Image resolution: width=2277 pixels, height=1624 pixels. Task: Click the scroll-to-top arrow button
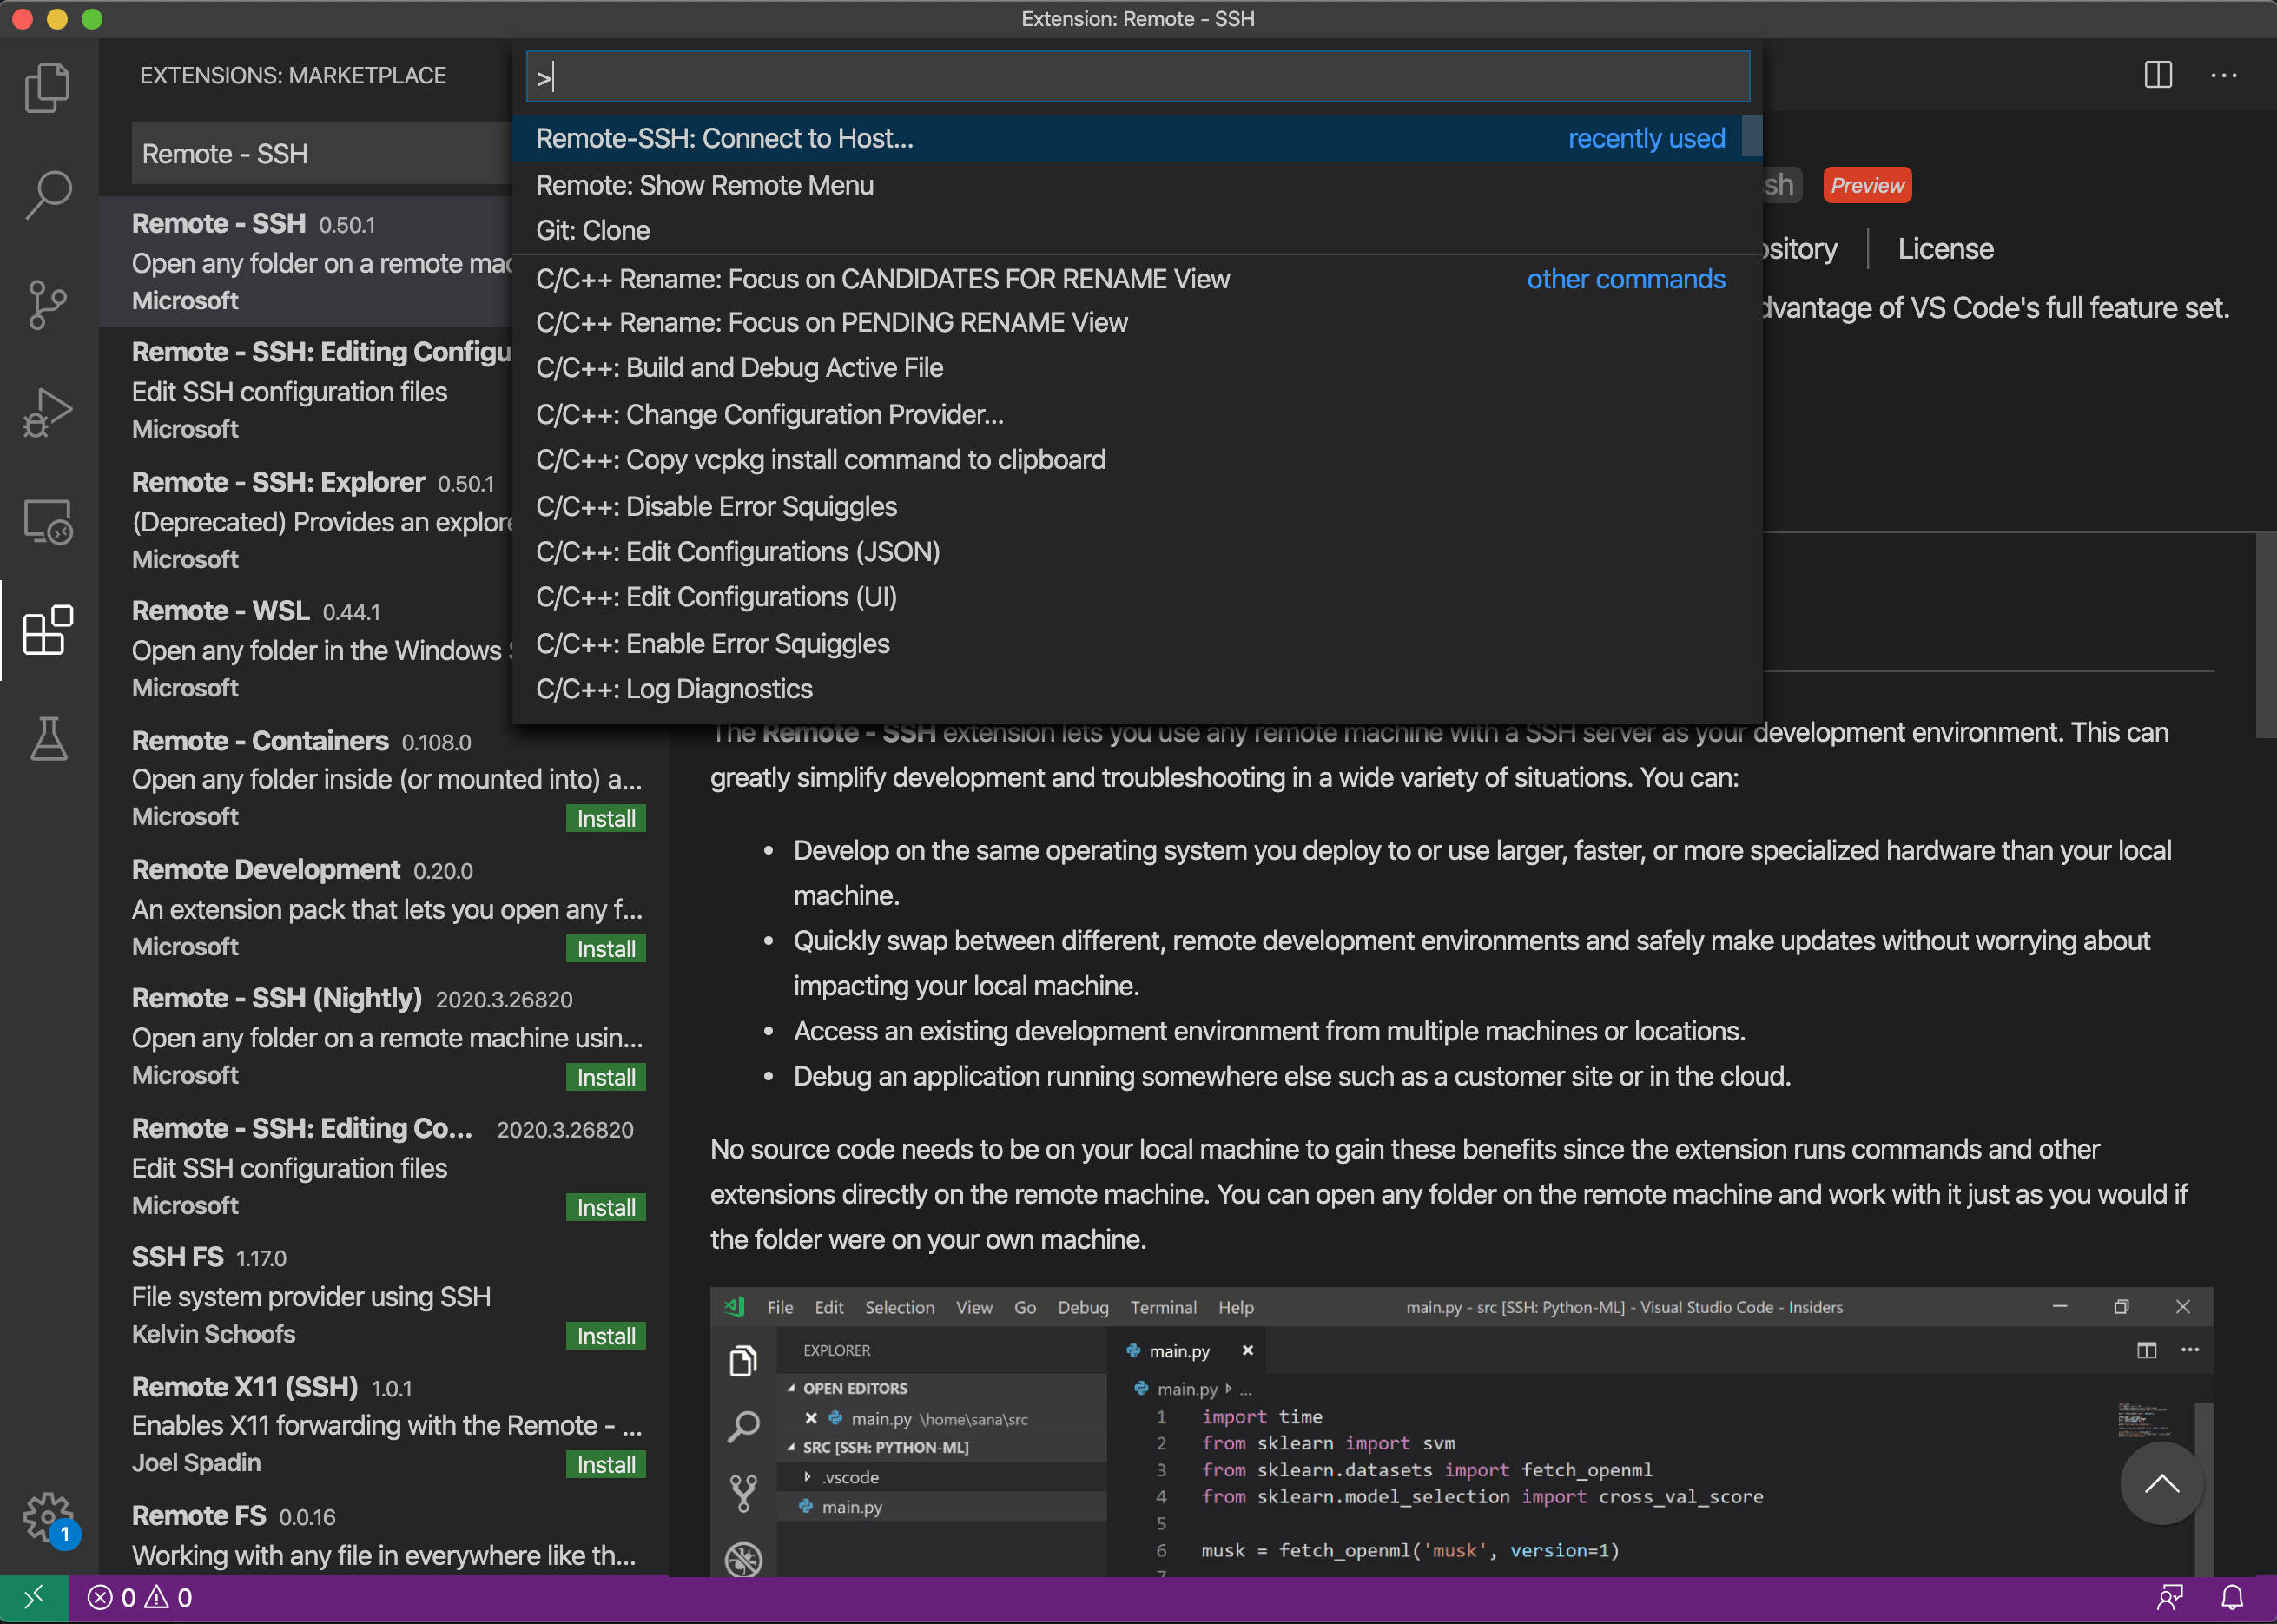click(x=2161, y=1483)
